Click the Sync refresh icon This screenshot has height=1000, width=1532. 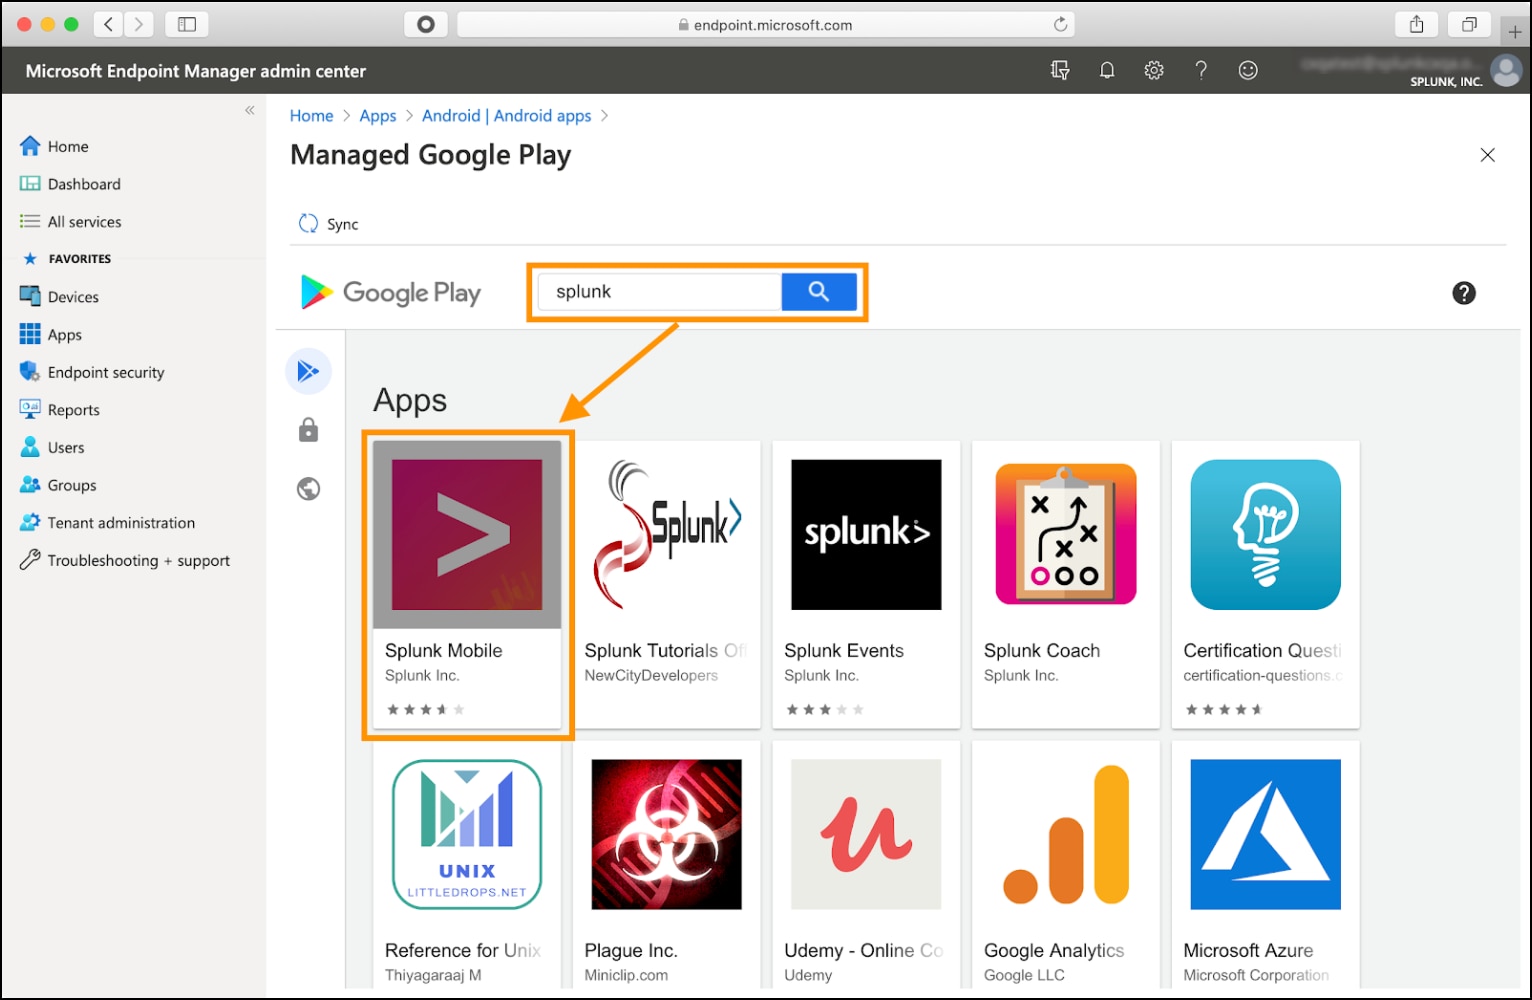point(308,223)
